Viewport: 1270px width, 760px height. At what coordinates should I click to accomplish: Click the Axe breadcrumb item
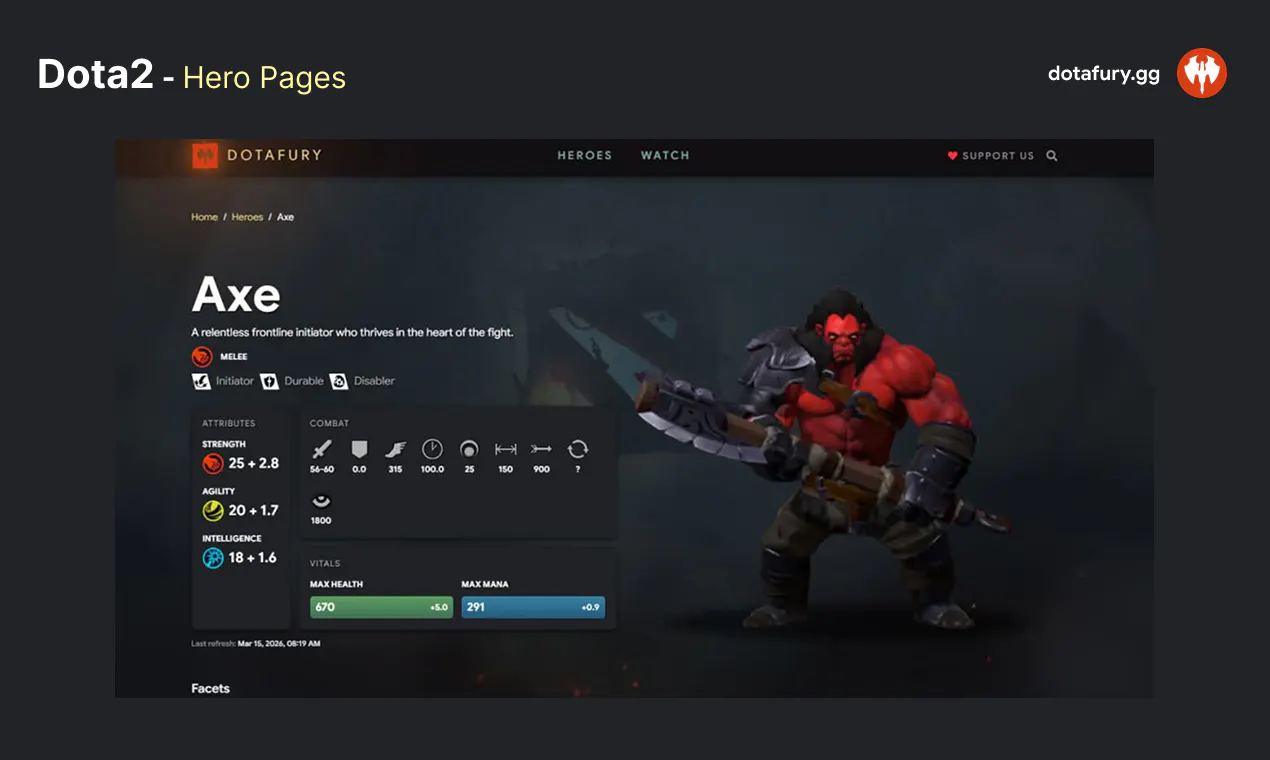coord(285,217)
